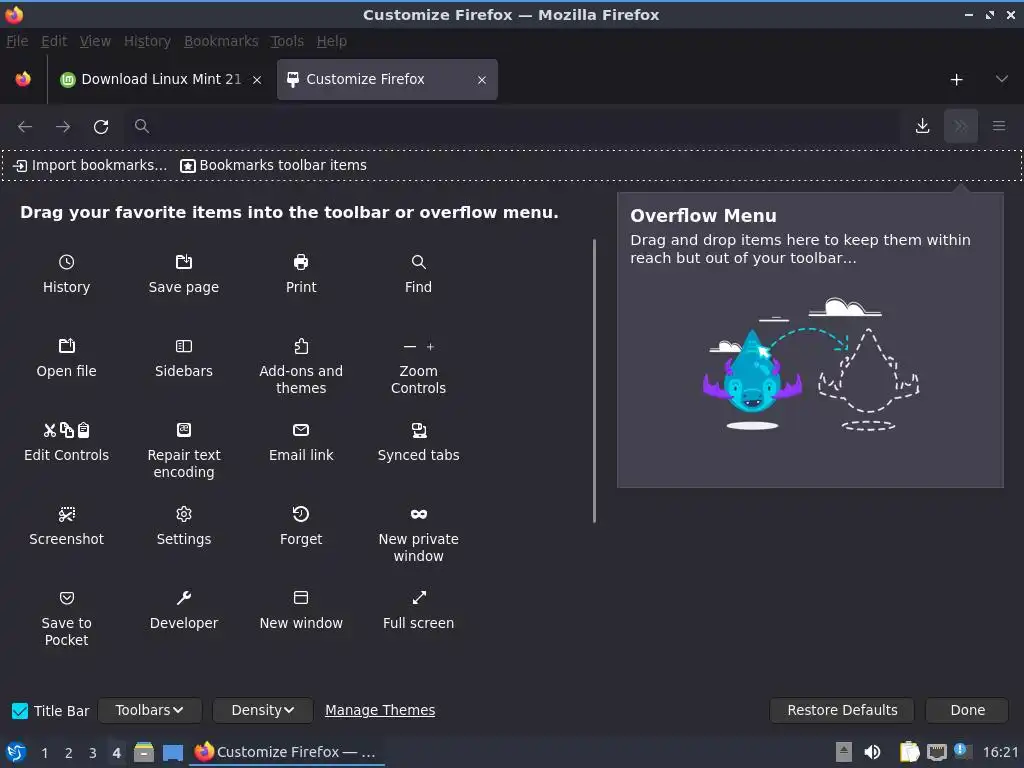Open the File menu
Viewport: 1024px width, 768px height.
tap(17, 41)
